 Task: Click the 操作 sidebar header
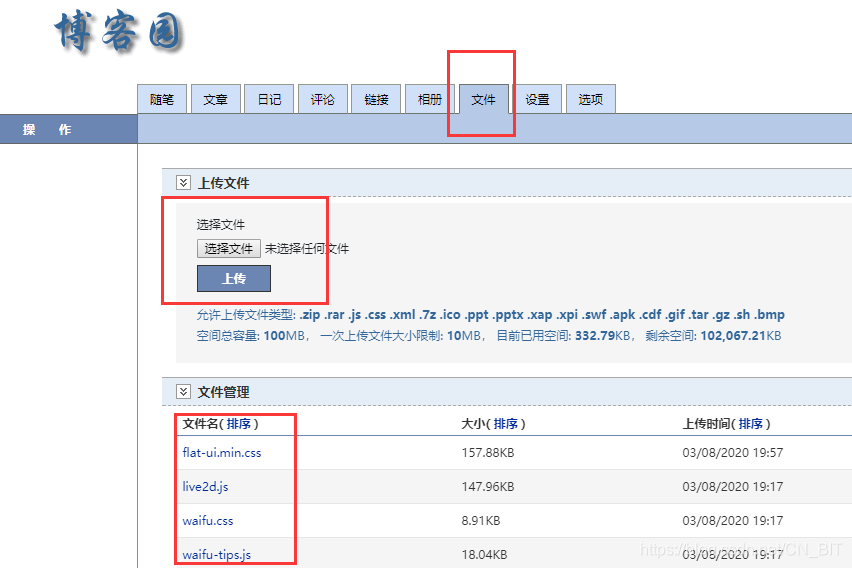(x=68, y=129)
